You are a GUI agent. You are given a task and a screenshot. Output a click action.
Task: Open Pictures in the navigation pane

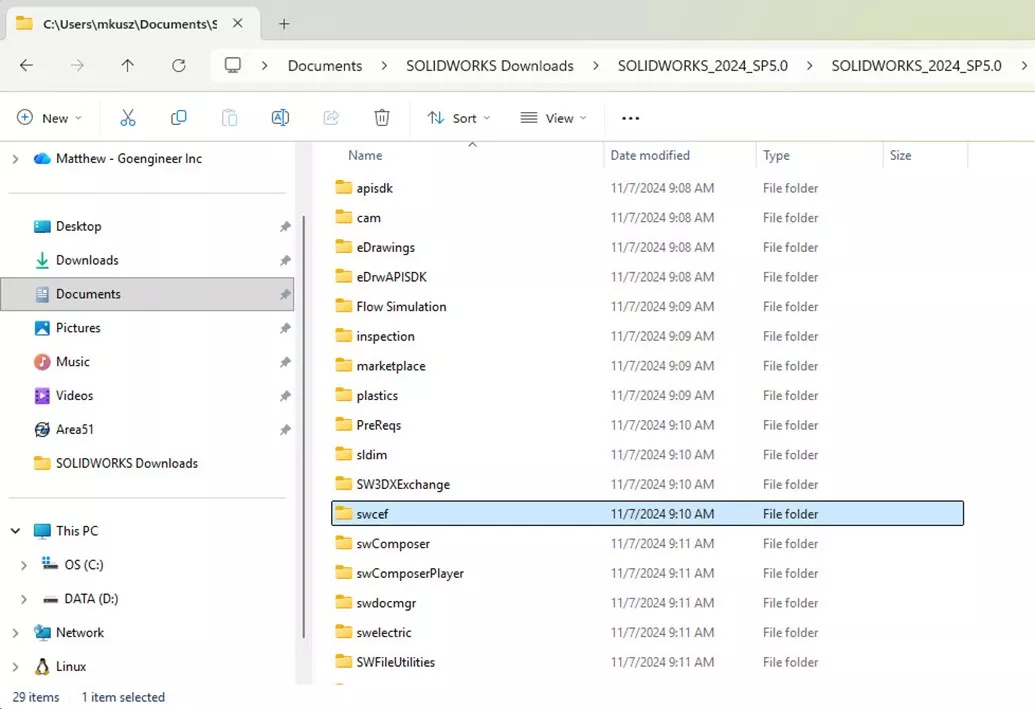pyautogui.click(x=78, y=328)
